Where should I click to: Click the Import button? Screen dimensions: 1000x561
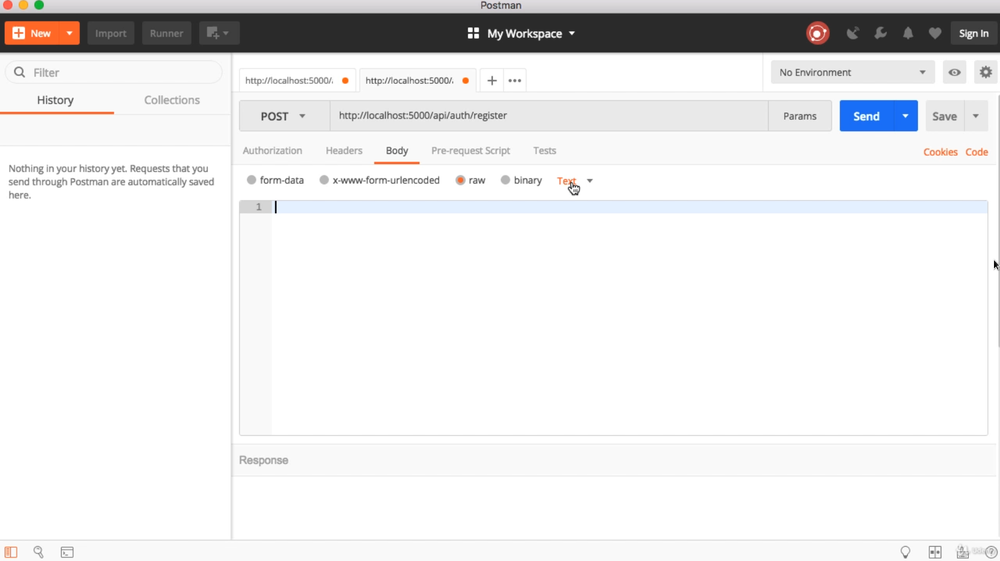coord(111,33)
